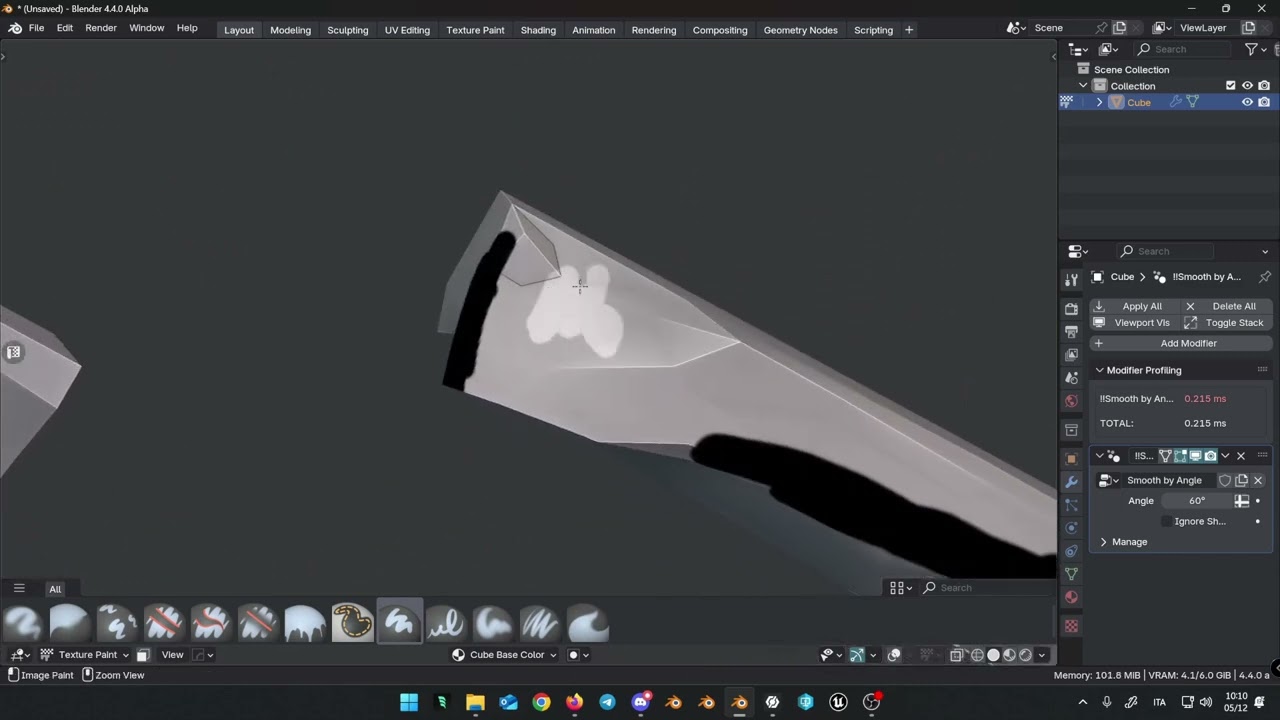Open the Modifiers properties tab (wrench icon)
1280x720 pixels.
click(1071, 482)
